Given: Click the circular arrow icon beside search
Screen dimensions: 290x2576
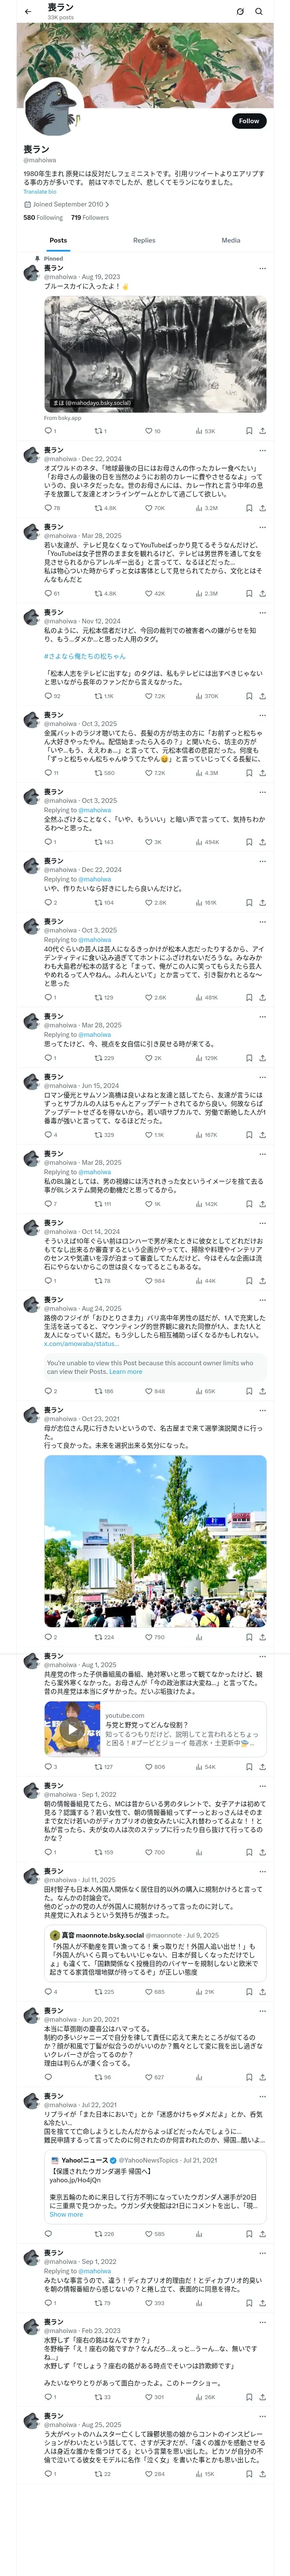Looking at the screenshot, I should [x=240, y=12].
